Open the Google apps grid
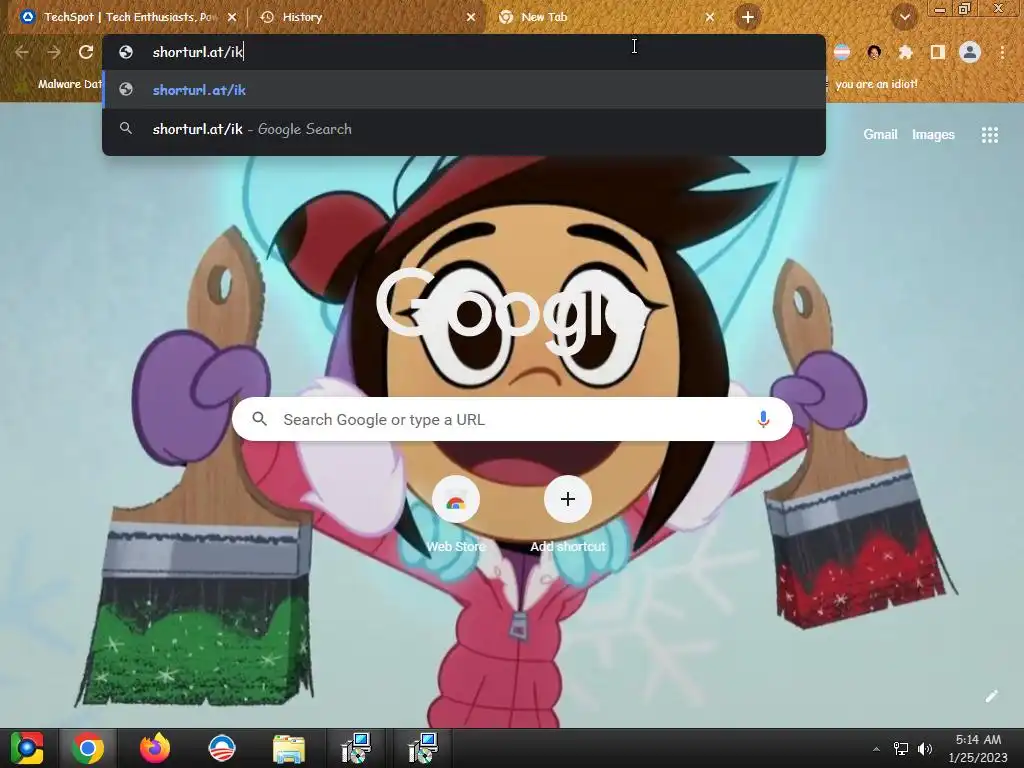The width and height of the screenshot is (1024, 768). (990, 135)
